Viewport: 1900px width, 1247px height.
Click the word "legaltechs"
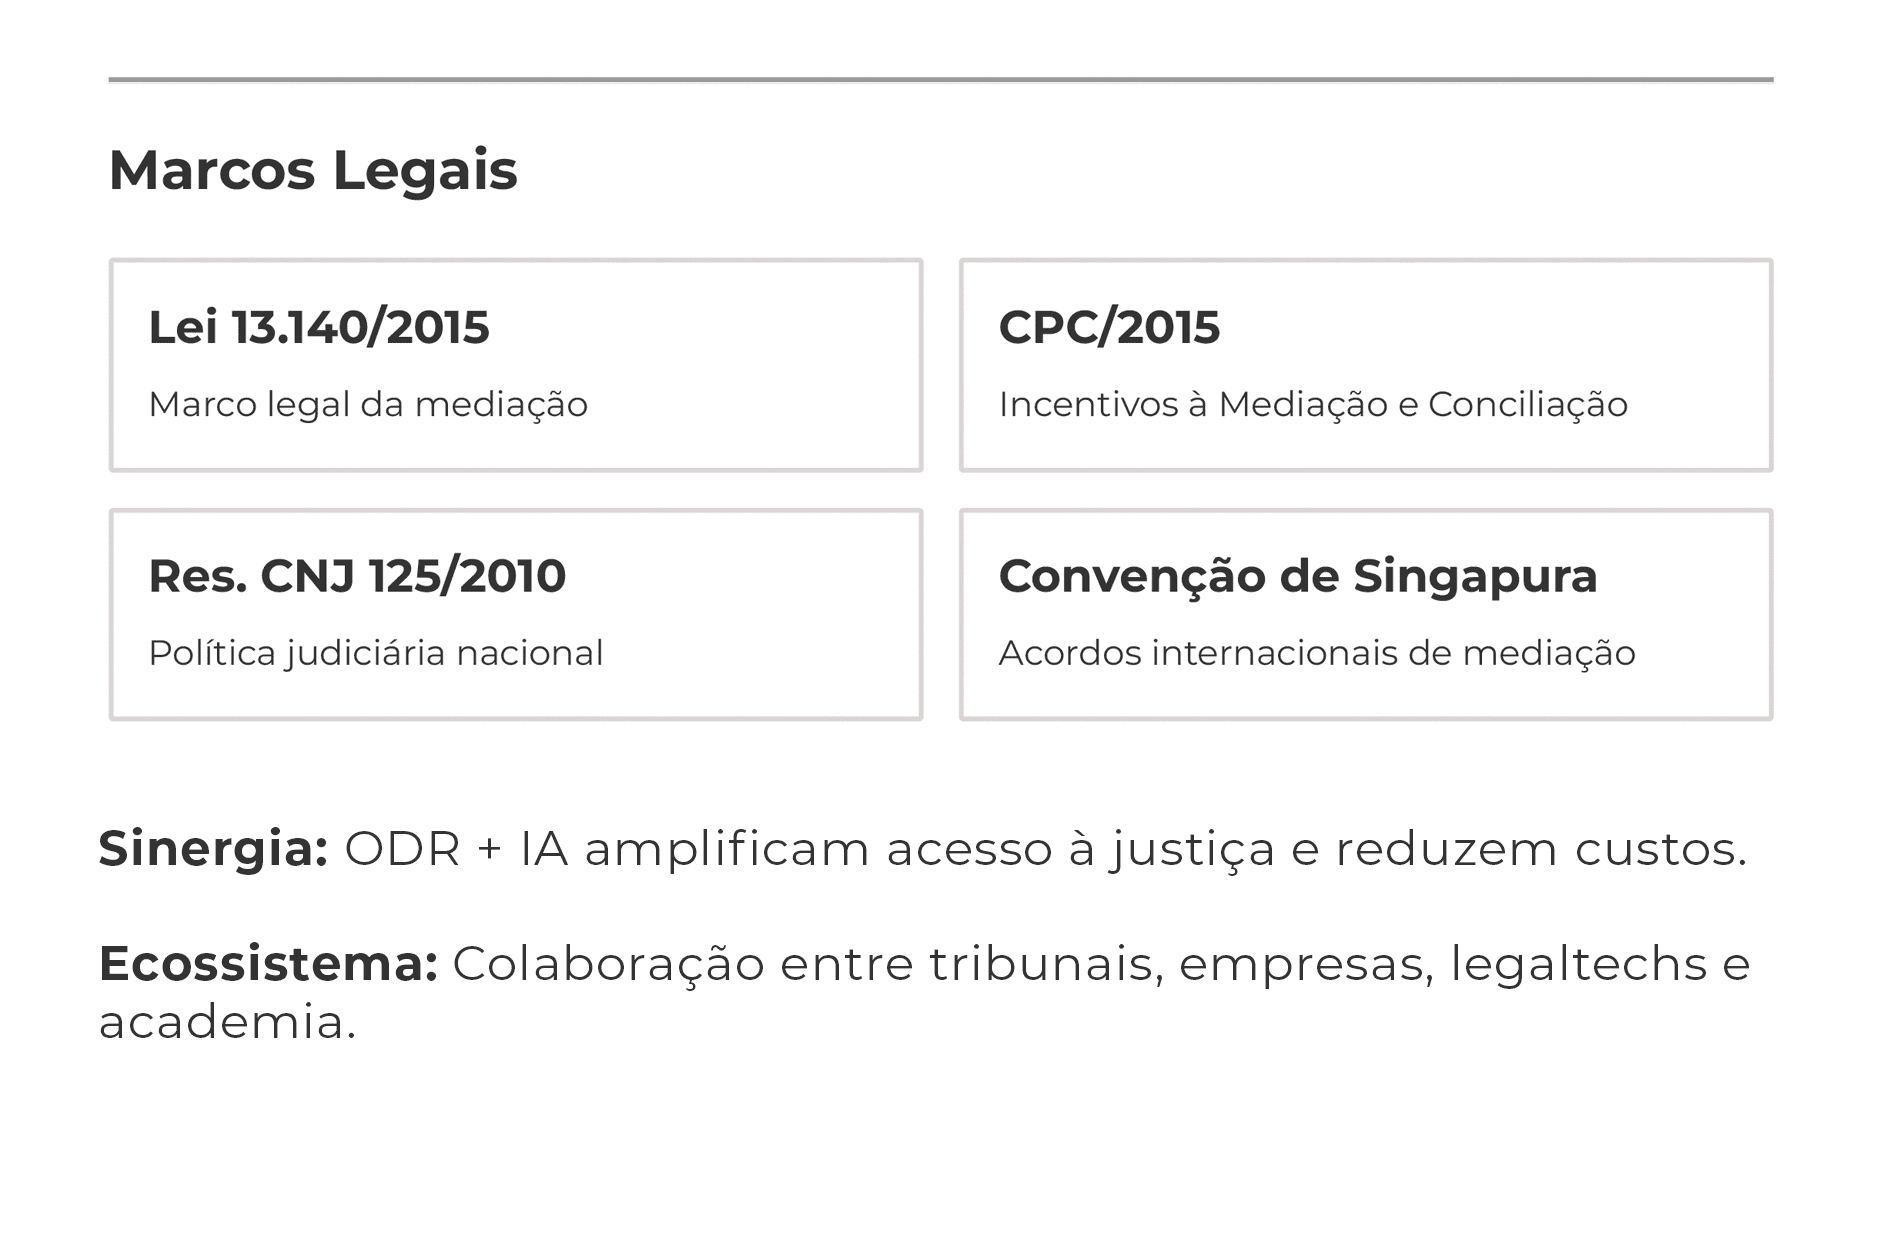(x=1578, y=966)
